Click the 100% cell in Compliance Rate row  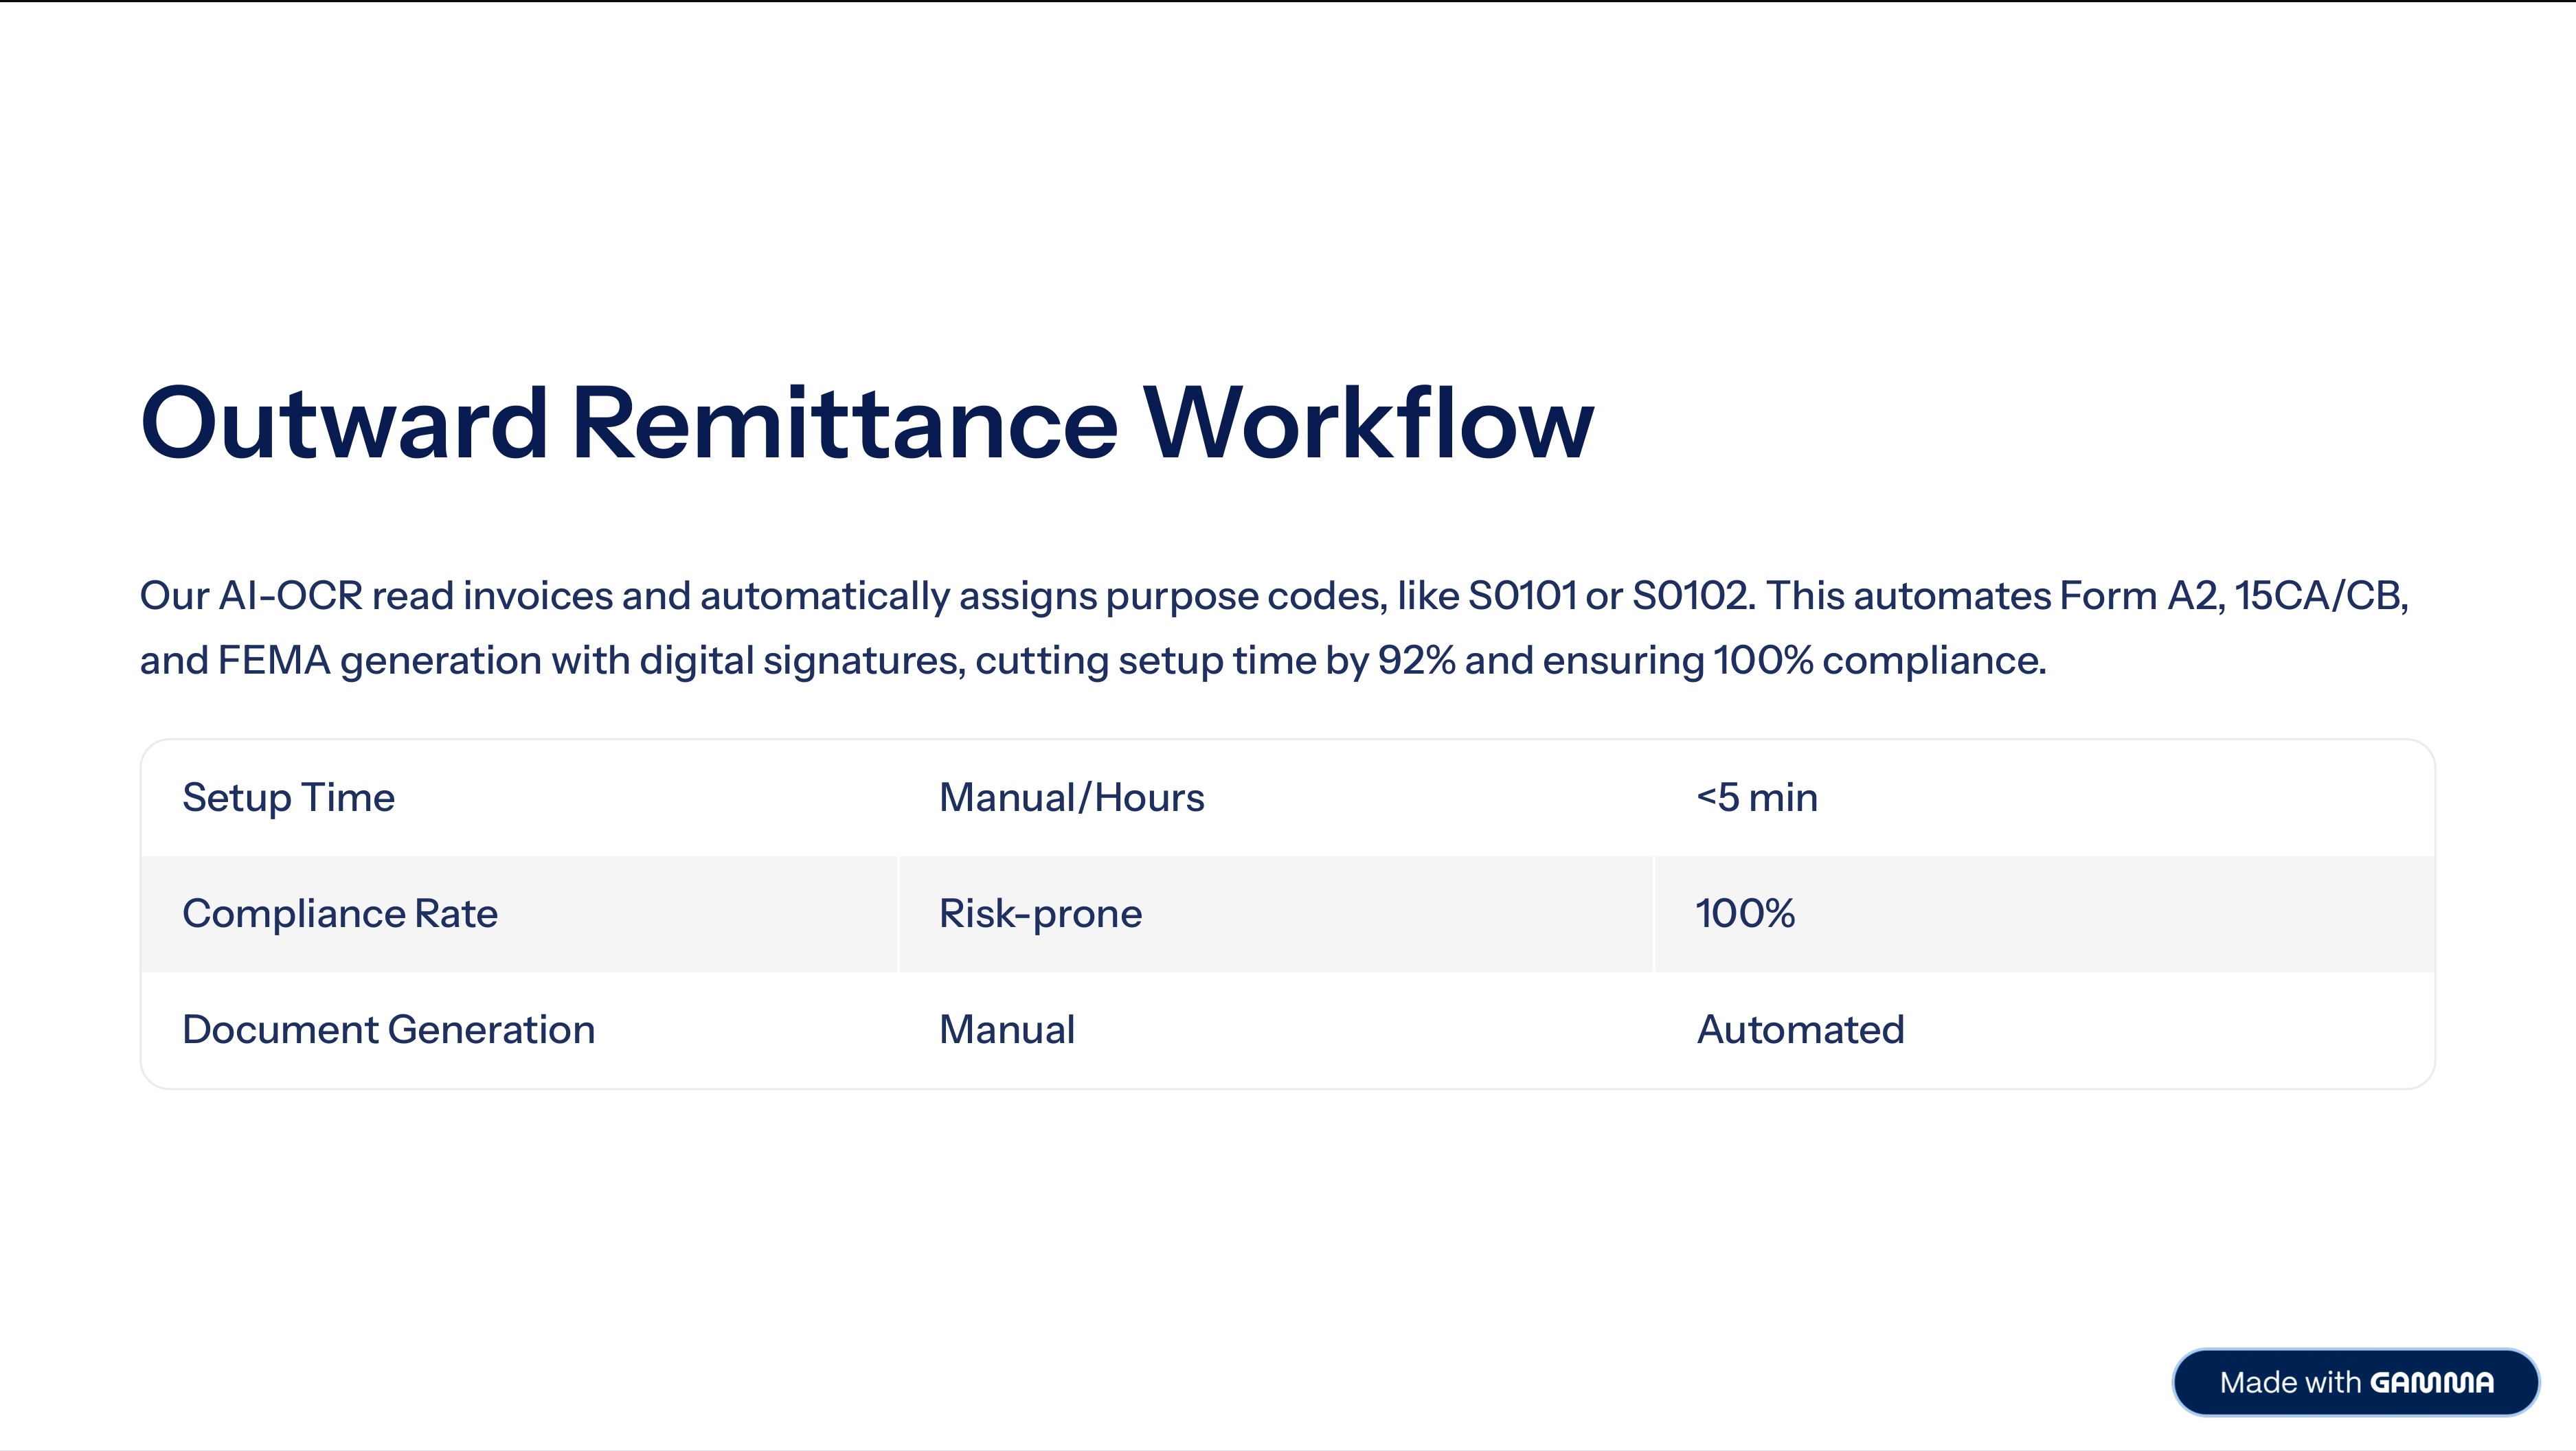point(1745,913)
